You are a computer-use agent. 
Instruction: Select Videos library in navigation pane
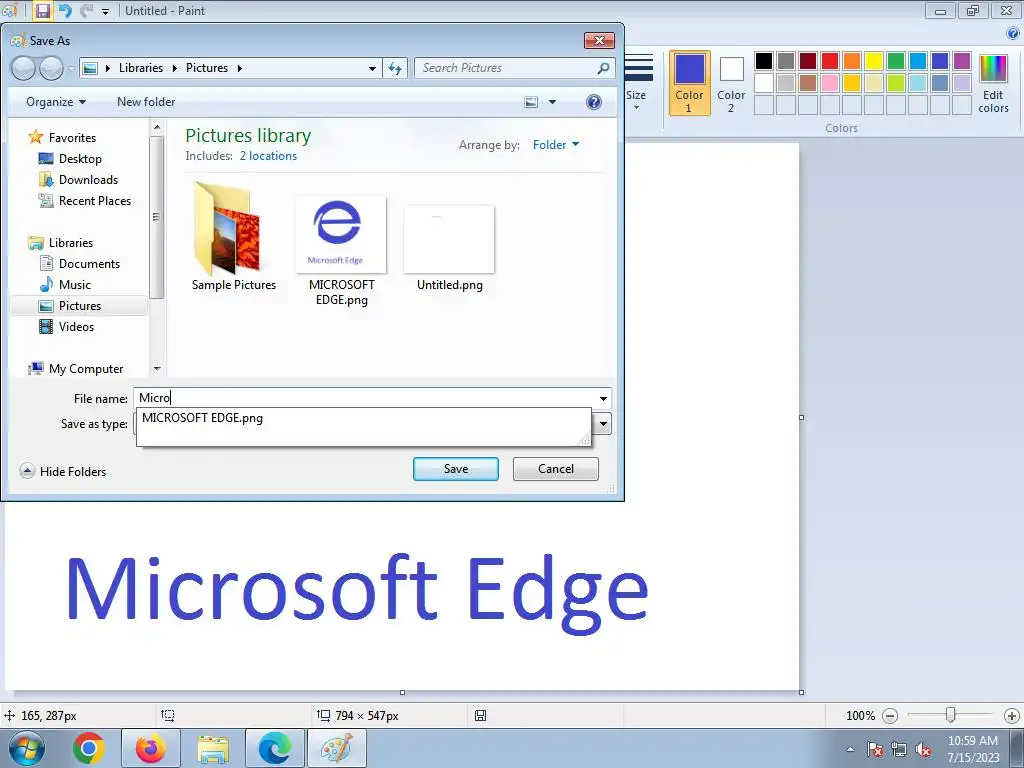point(67,327)
